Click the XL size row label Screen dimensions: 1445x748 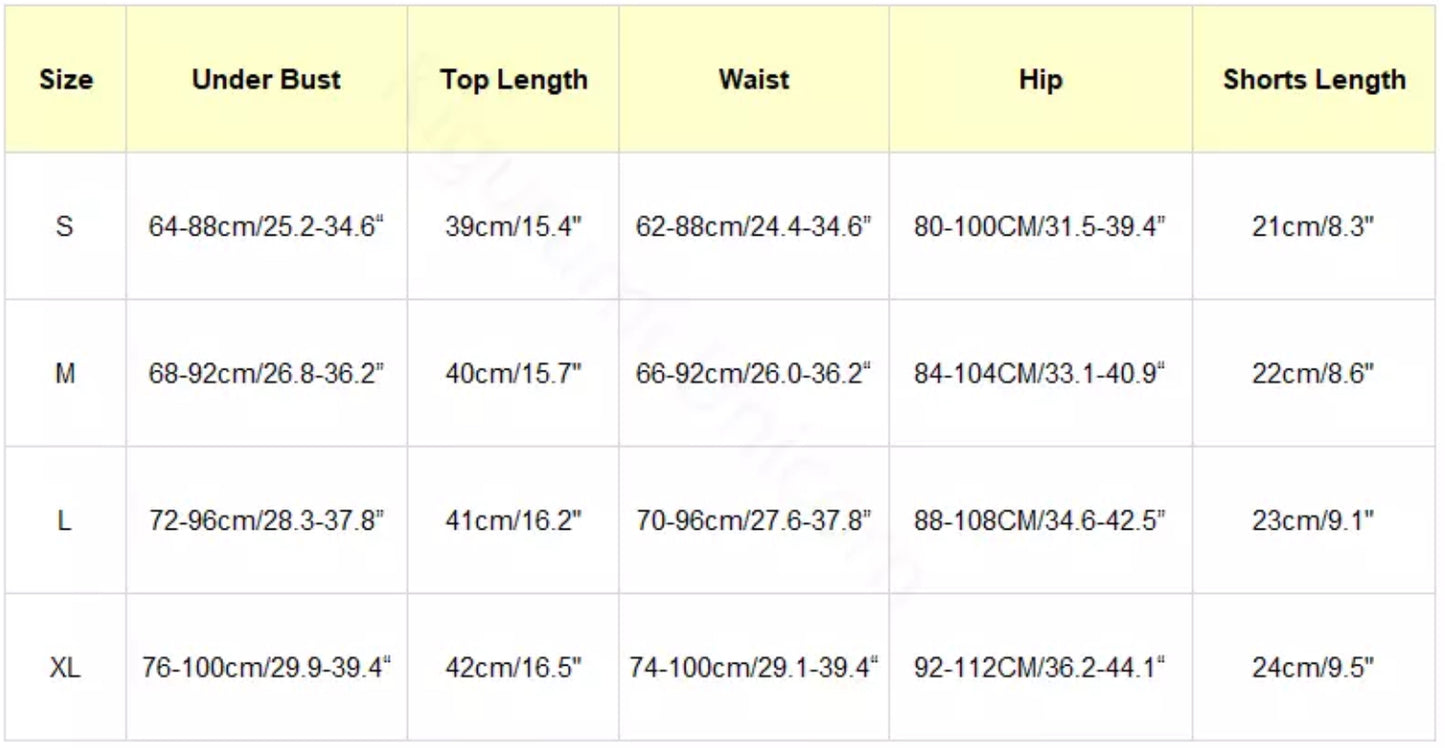pyautogui.click(x=65, y=668)
